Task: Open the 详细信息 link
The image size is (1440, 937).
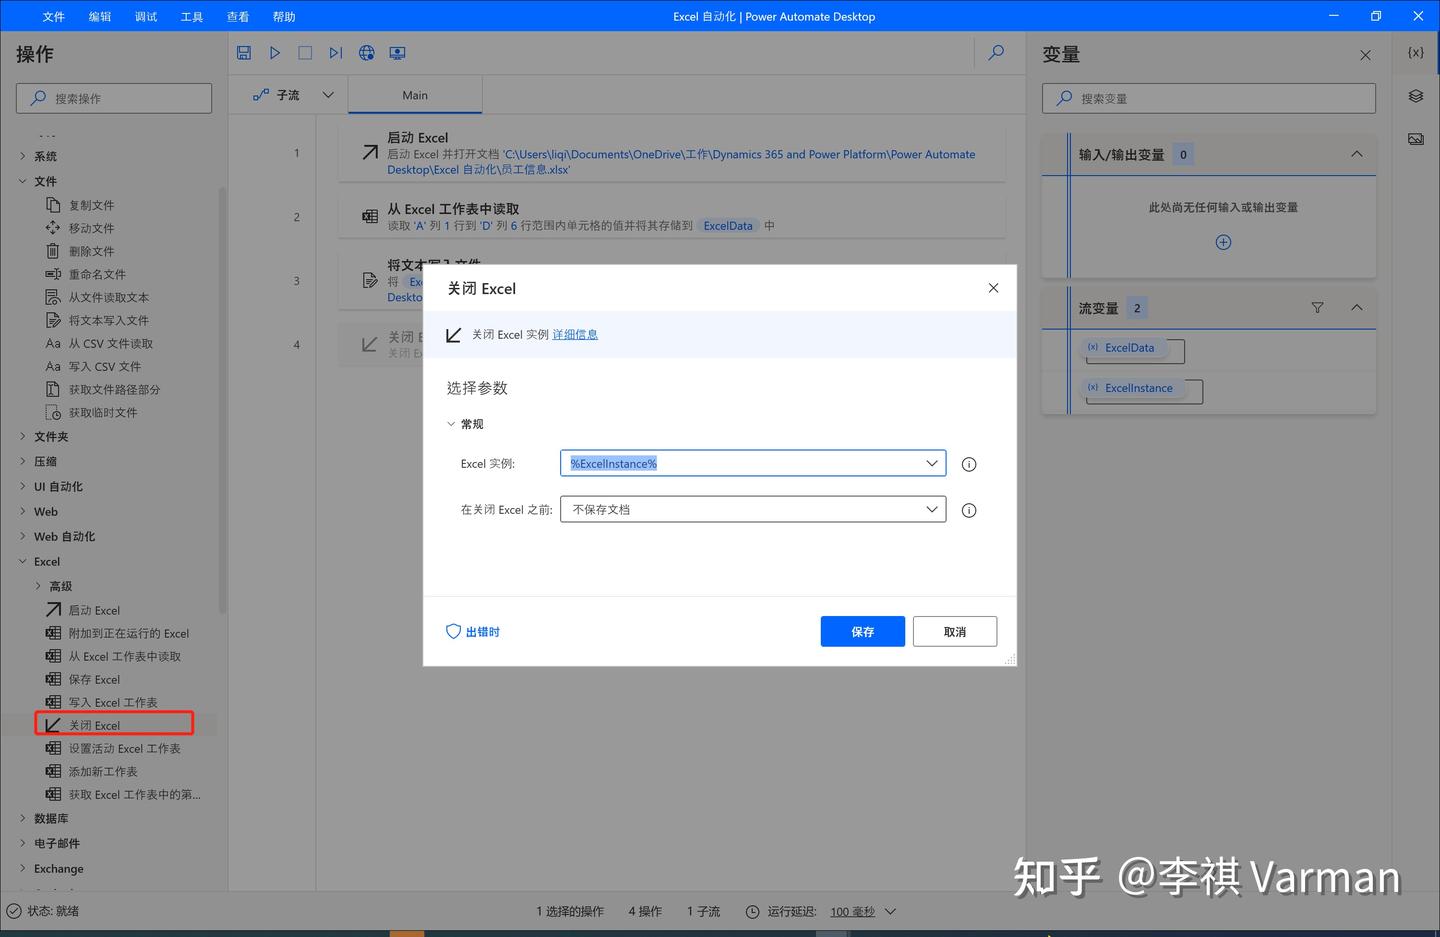Action: click(574, 334)
